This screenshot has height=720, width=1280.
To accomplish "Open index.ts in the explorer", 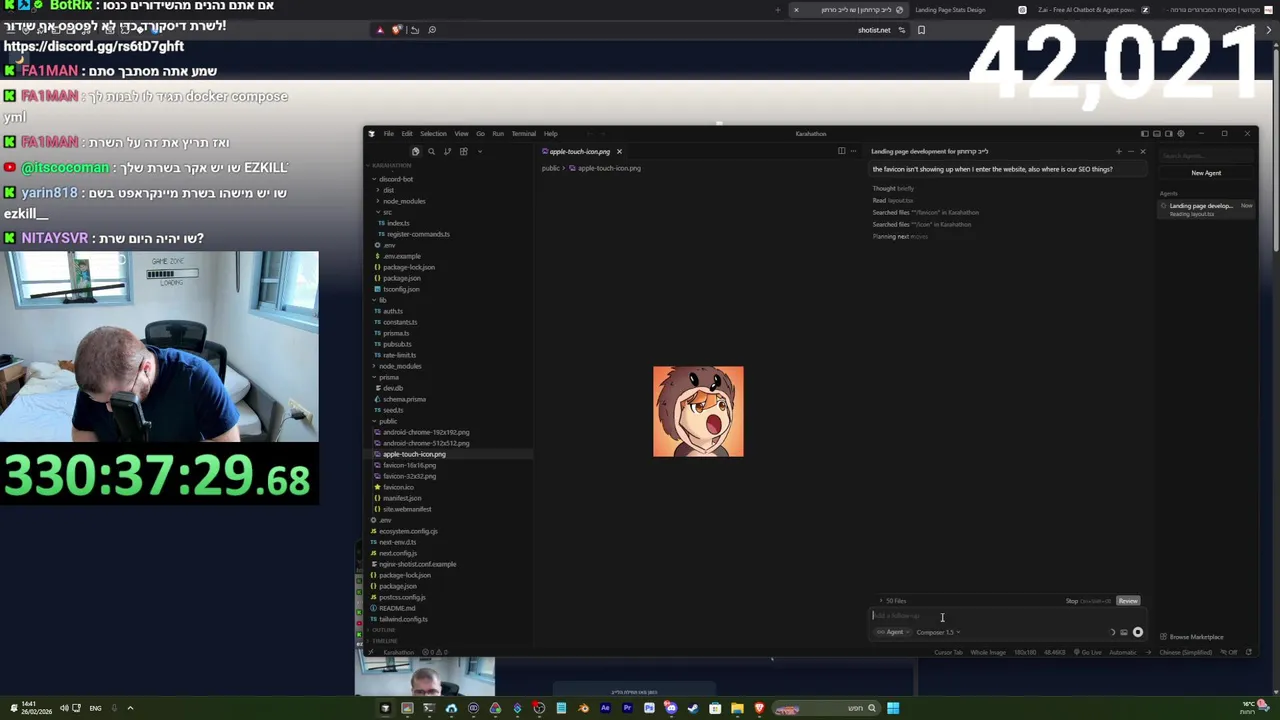I will [399, 223].
